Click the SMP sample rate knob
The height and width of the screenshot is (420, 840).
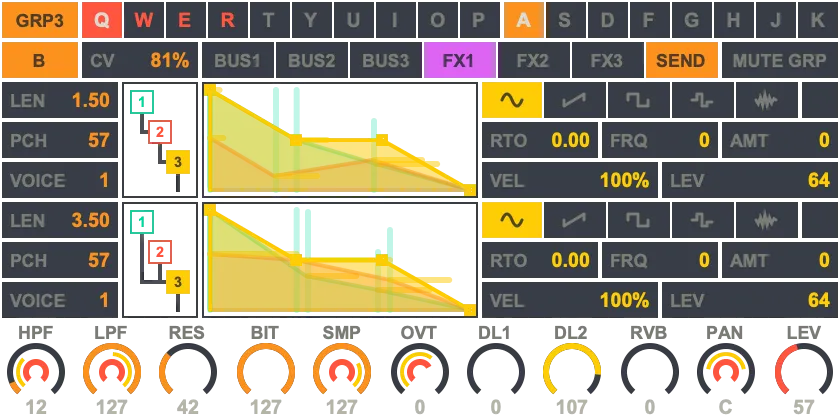pyautogui.click(x=342, y=371)
